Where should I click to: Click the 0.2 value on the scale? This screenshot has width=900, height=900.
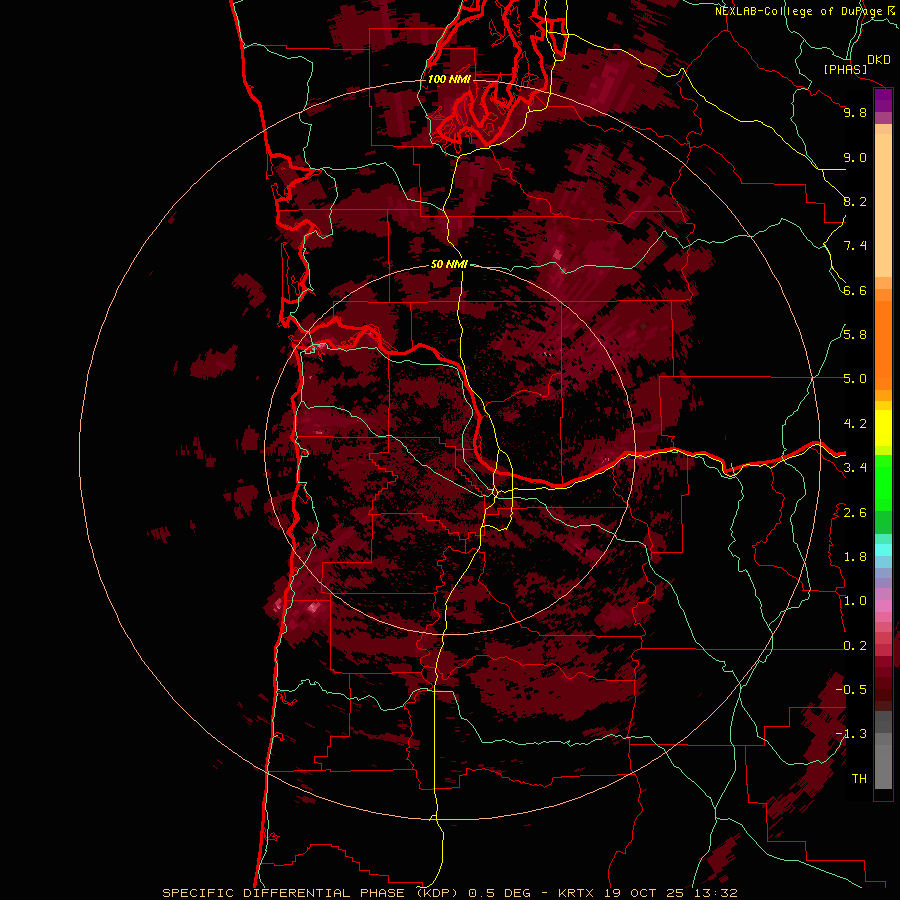click(x=855, y=646)
